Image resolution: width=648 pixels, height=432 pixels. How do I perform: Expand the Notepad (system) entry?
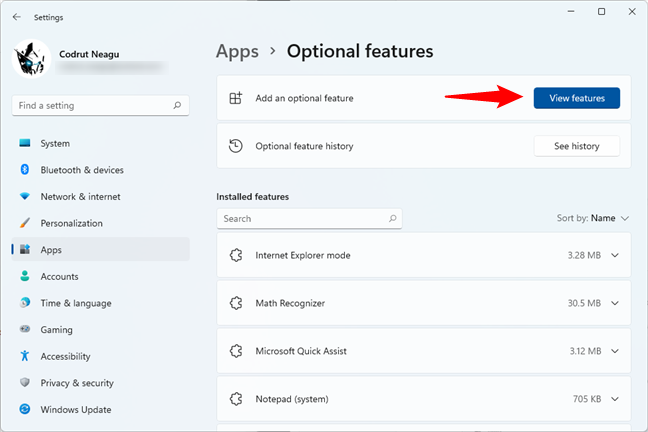point(615,399)
